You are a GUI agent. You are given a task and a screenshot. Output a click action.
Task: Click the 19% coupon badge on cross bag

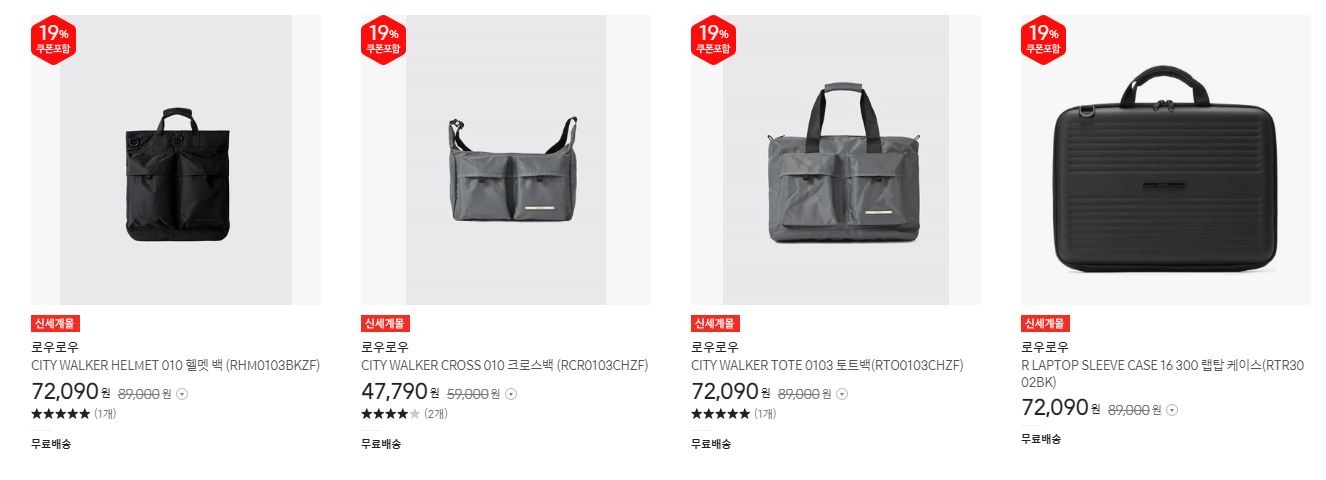pos(383,40)
